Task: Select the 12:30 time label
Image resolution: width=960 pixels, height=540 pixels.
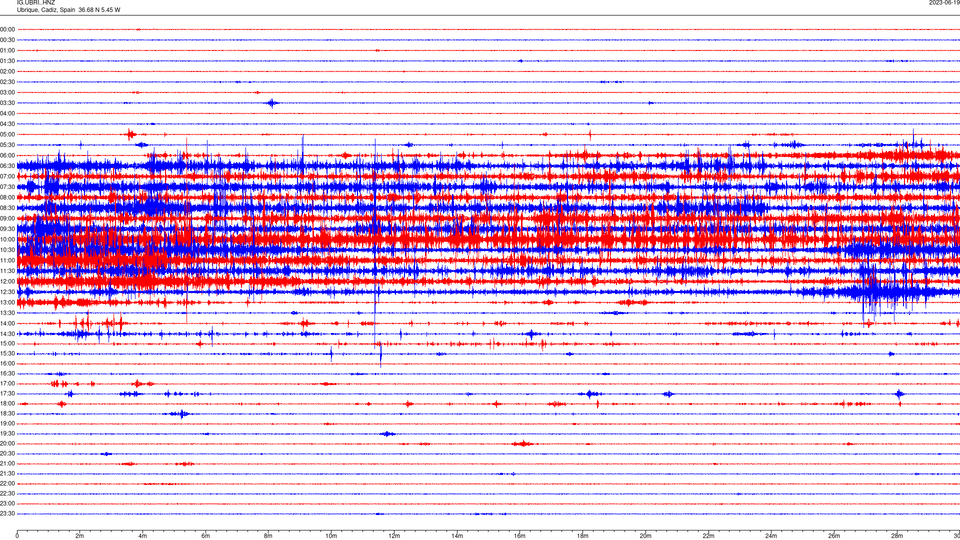Action: click(x=7, y=292)
